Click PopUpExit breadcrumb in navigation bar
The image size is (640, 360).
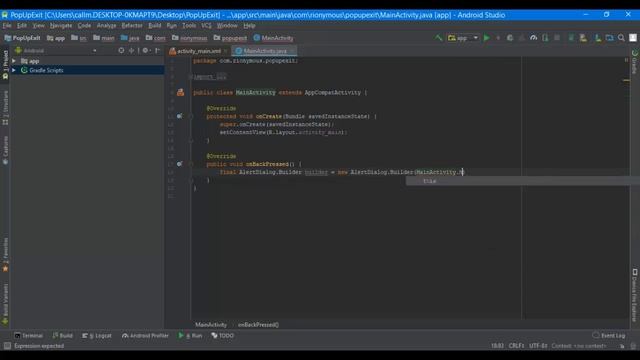(x=22, y=38)
